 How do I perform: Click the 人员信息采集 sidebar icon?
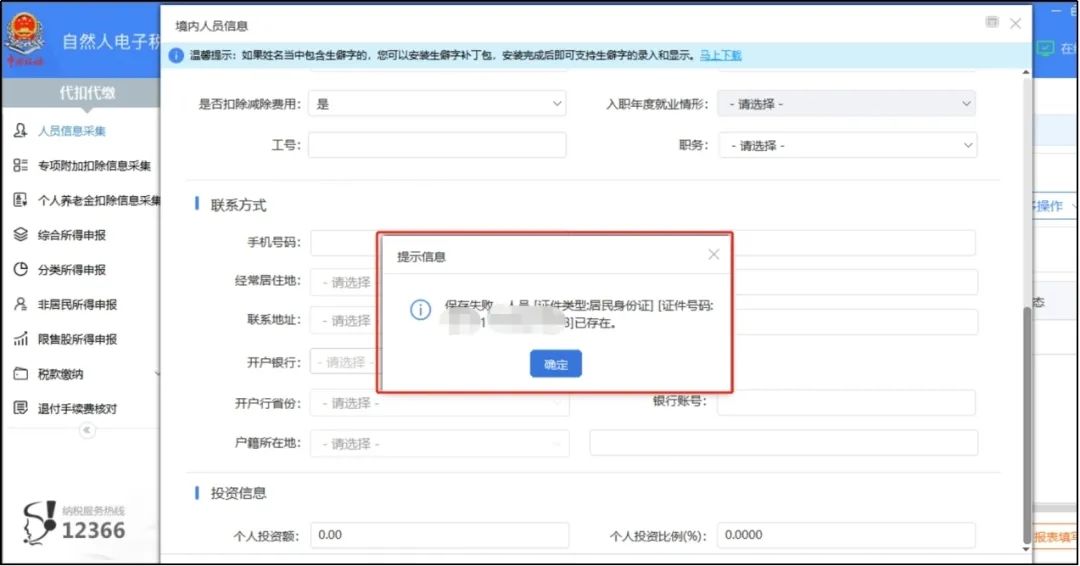click(20, 131)
